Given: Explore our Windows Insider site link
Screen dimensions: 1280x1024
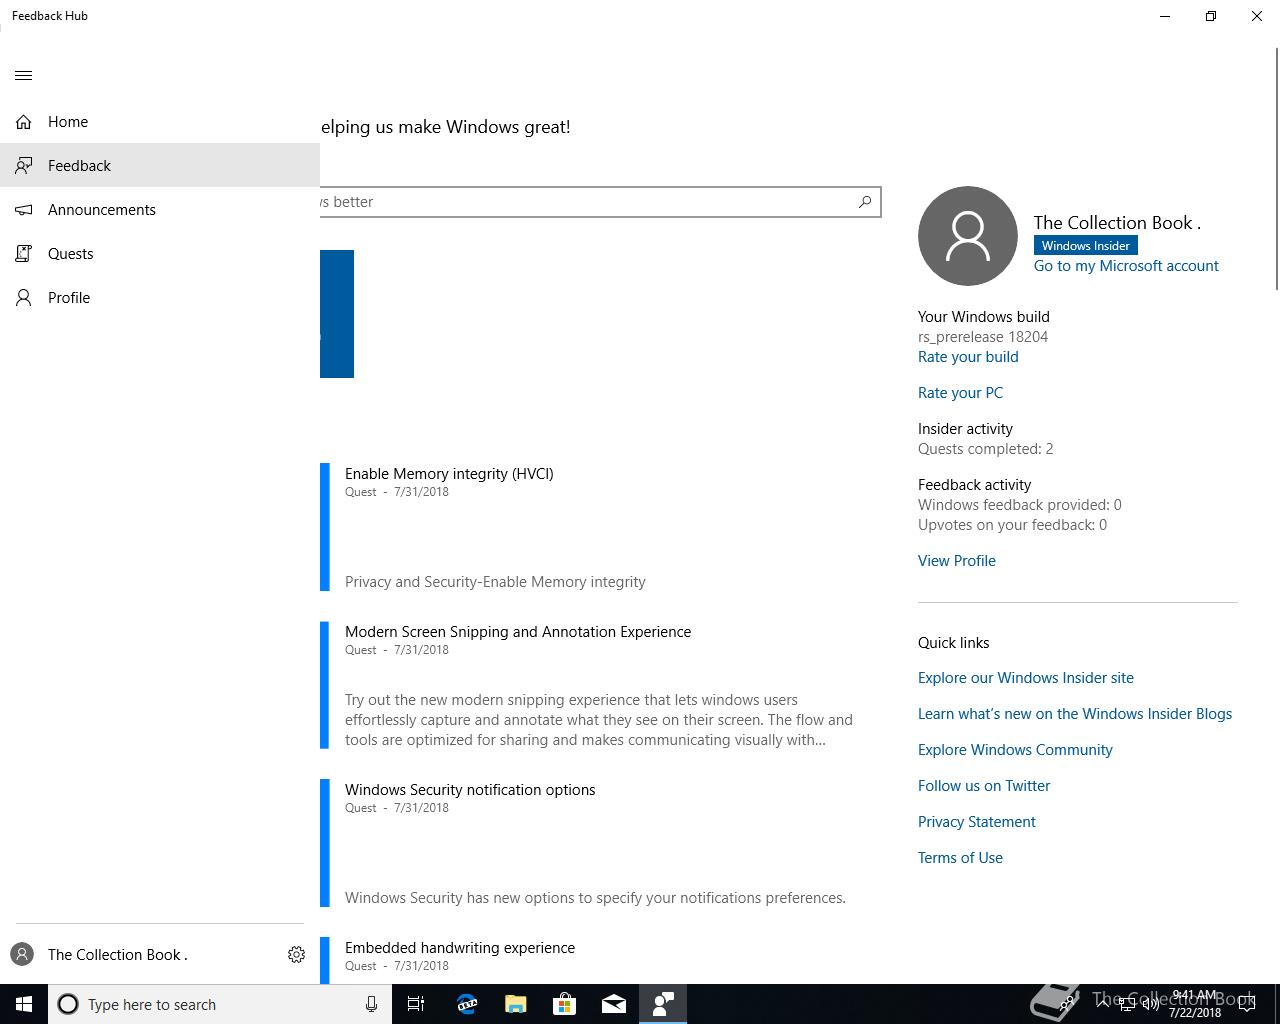Looking at the screenshot, I should tap(1026, 677).
